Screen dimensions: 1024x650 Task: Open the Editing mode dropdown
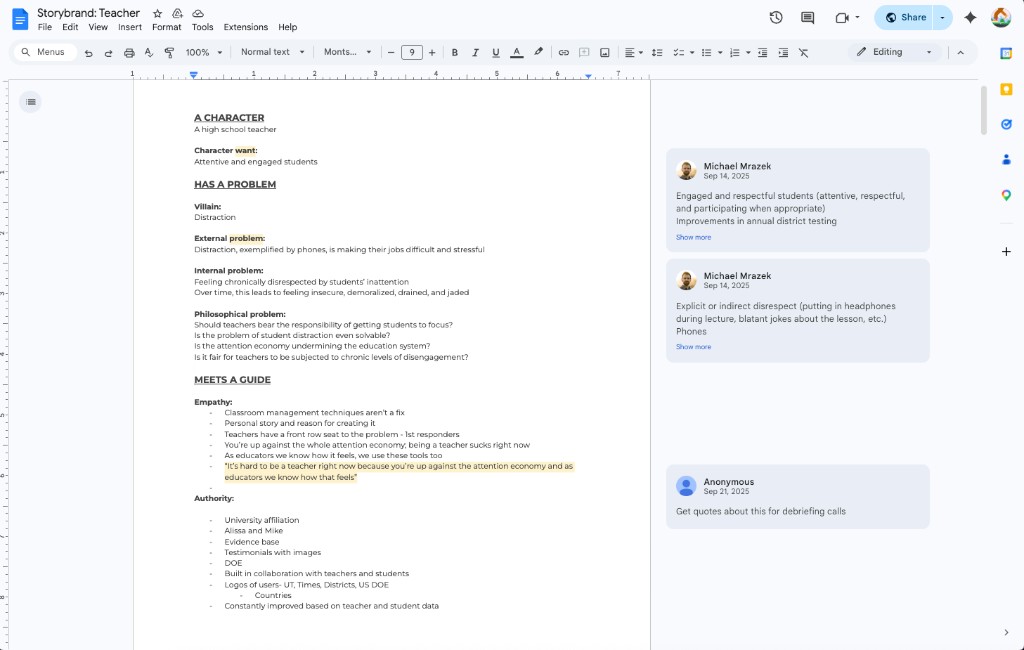coord(895,52)
